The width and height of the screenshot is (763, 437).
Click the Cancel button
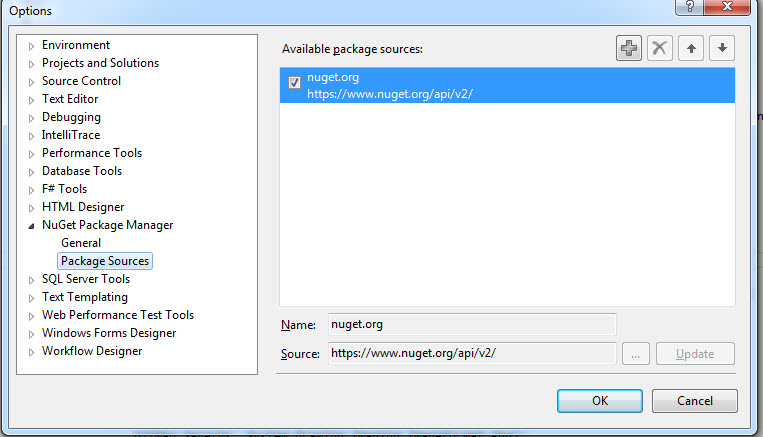point(695,401)
